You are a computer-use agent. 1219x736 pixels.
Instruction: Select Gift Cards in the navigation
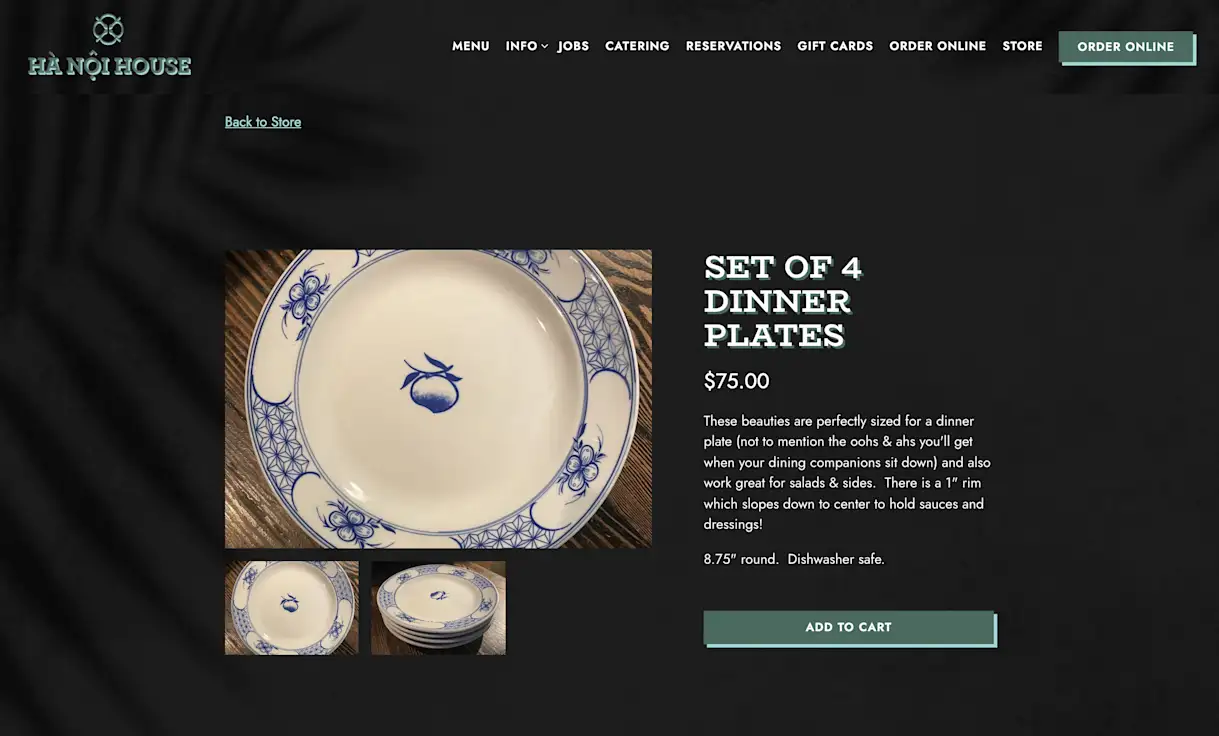(x=835, y=46)
